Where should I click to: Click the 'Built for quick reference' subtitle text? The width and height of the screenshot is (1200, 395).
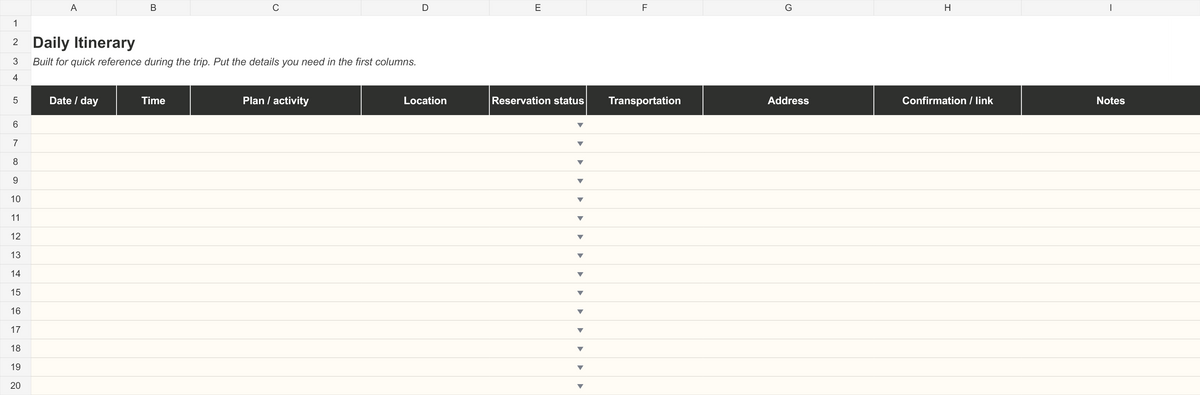224,62
